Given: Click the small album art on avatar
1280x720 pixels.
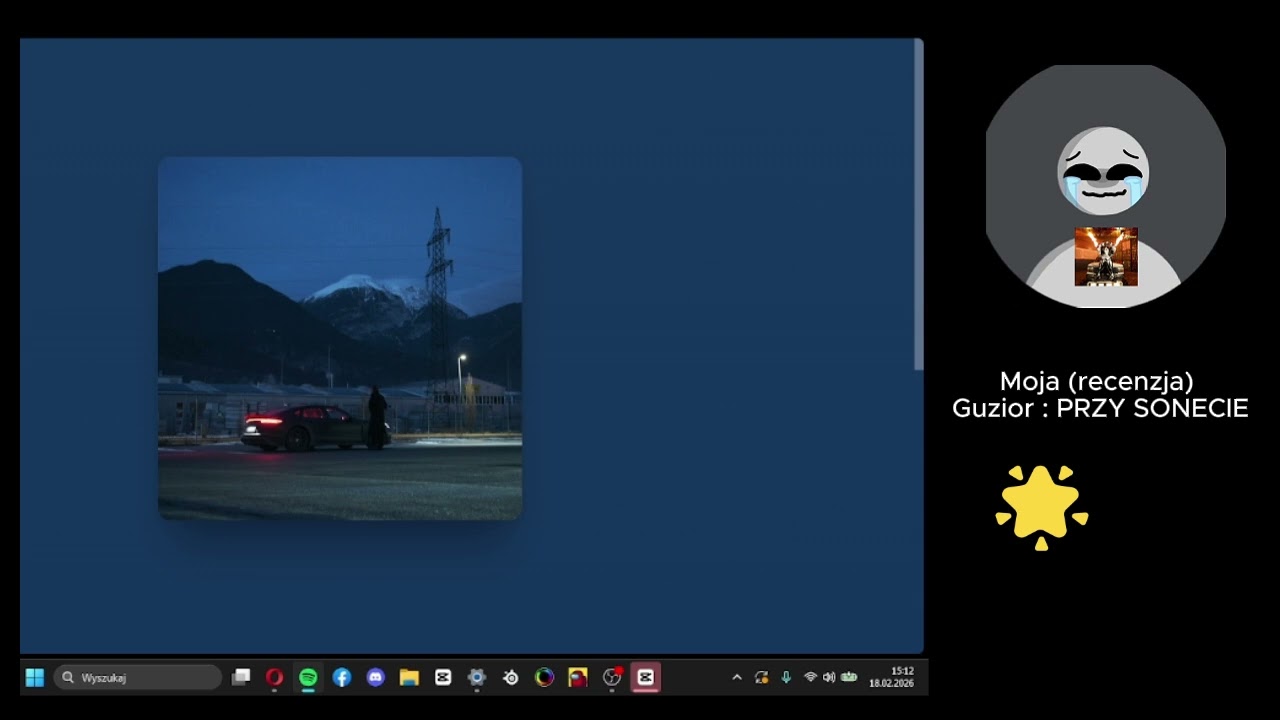Looking at the screenshot, I should click(x=1106, y=257).
